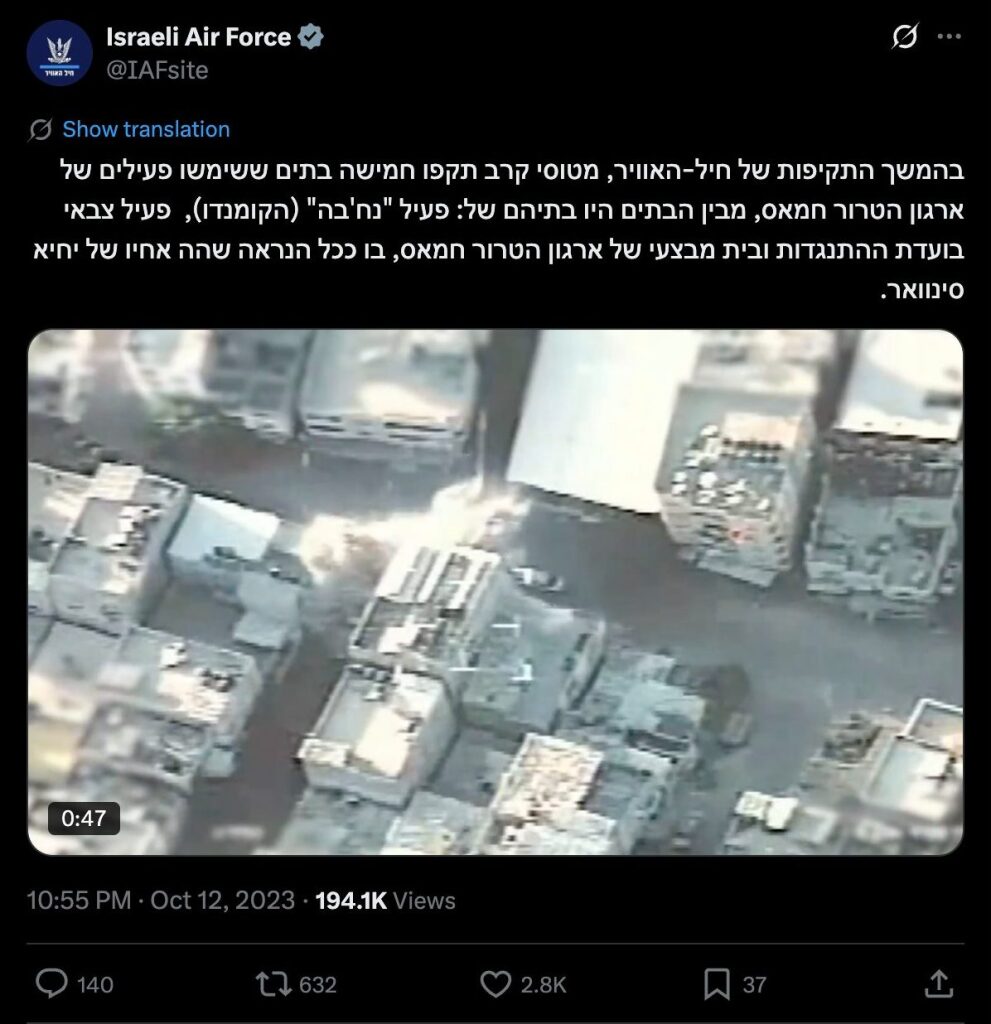Click the 632 reposts count

(317, 985)
